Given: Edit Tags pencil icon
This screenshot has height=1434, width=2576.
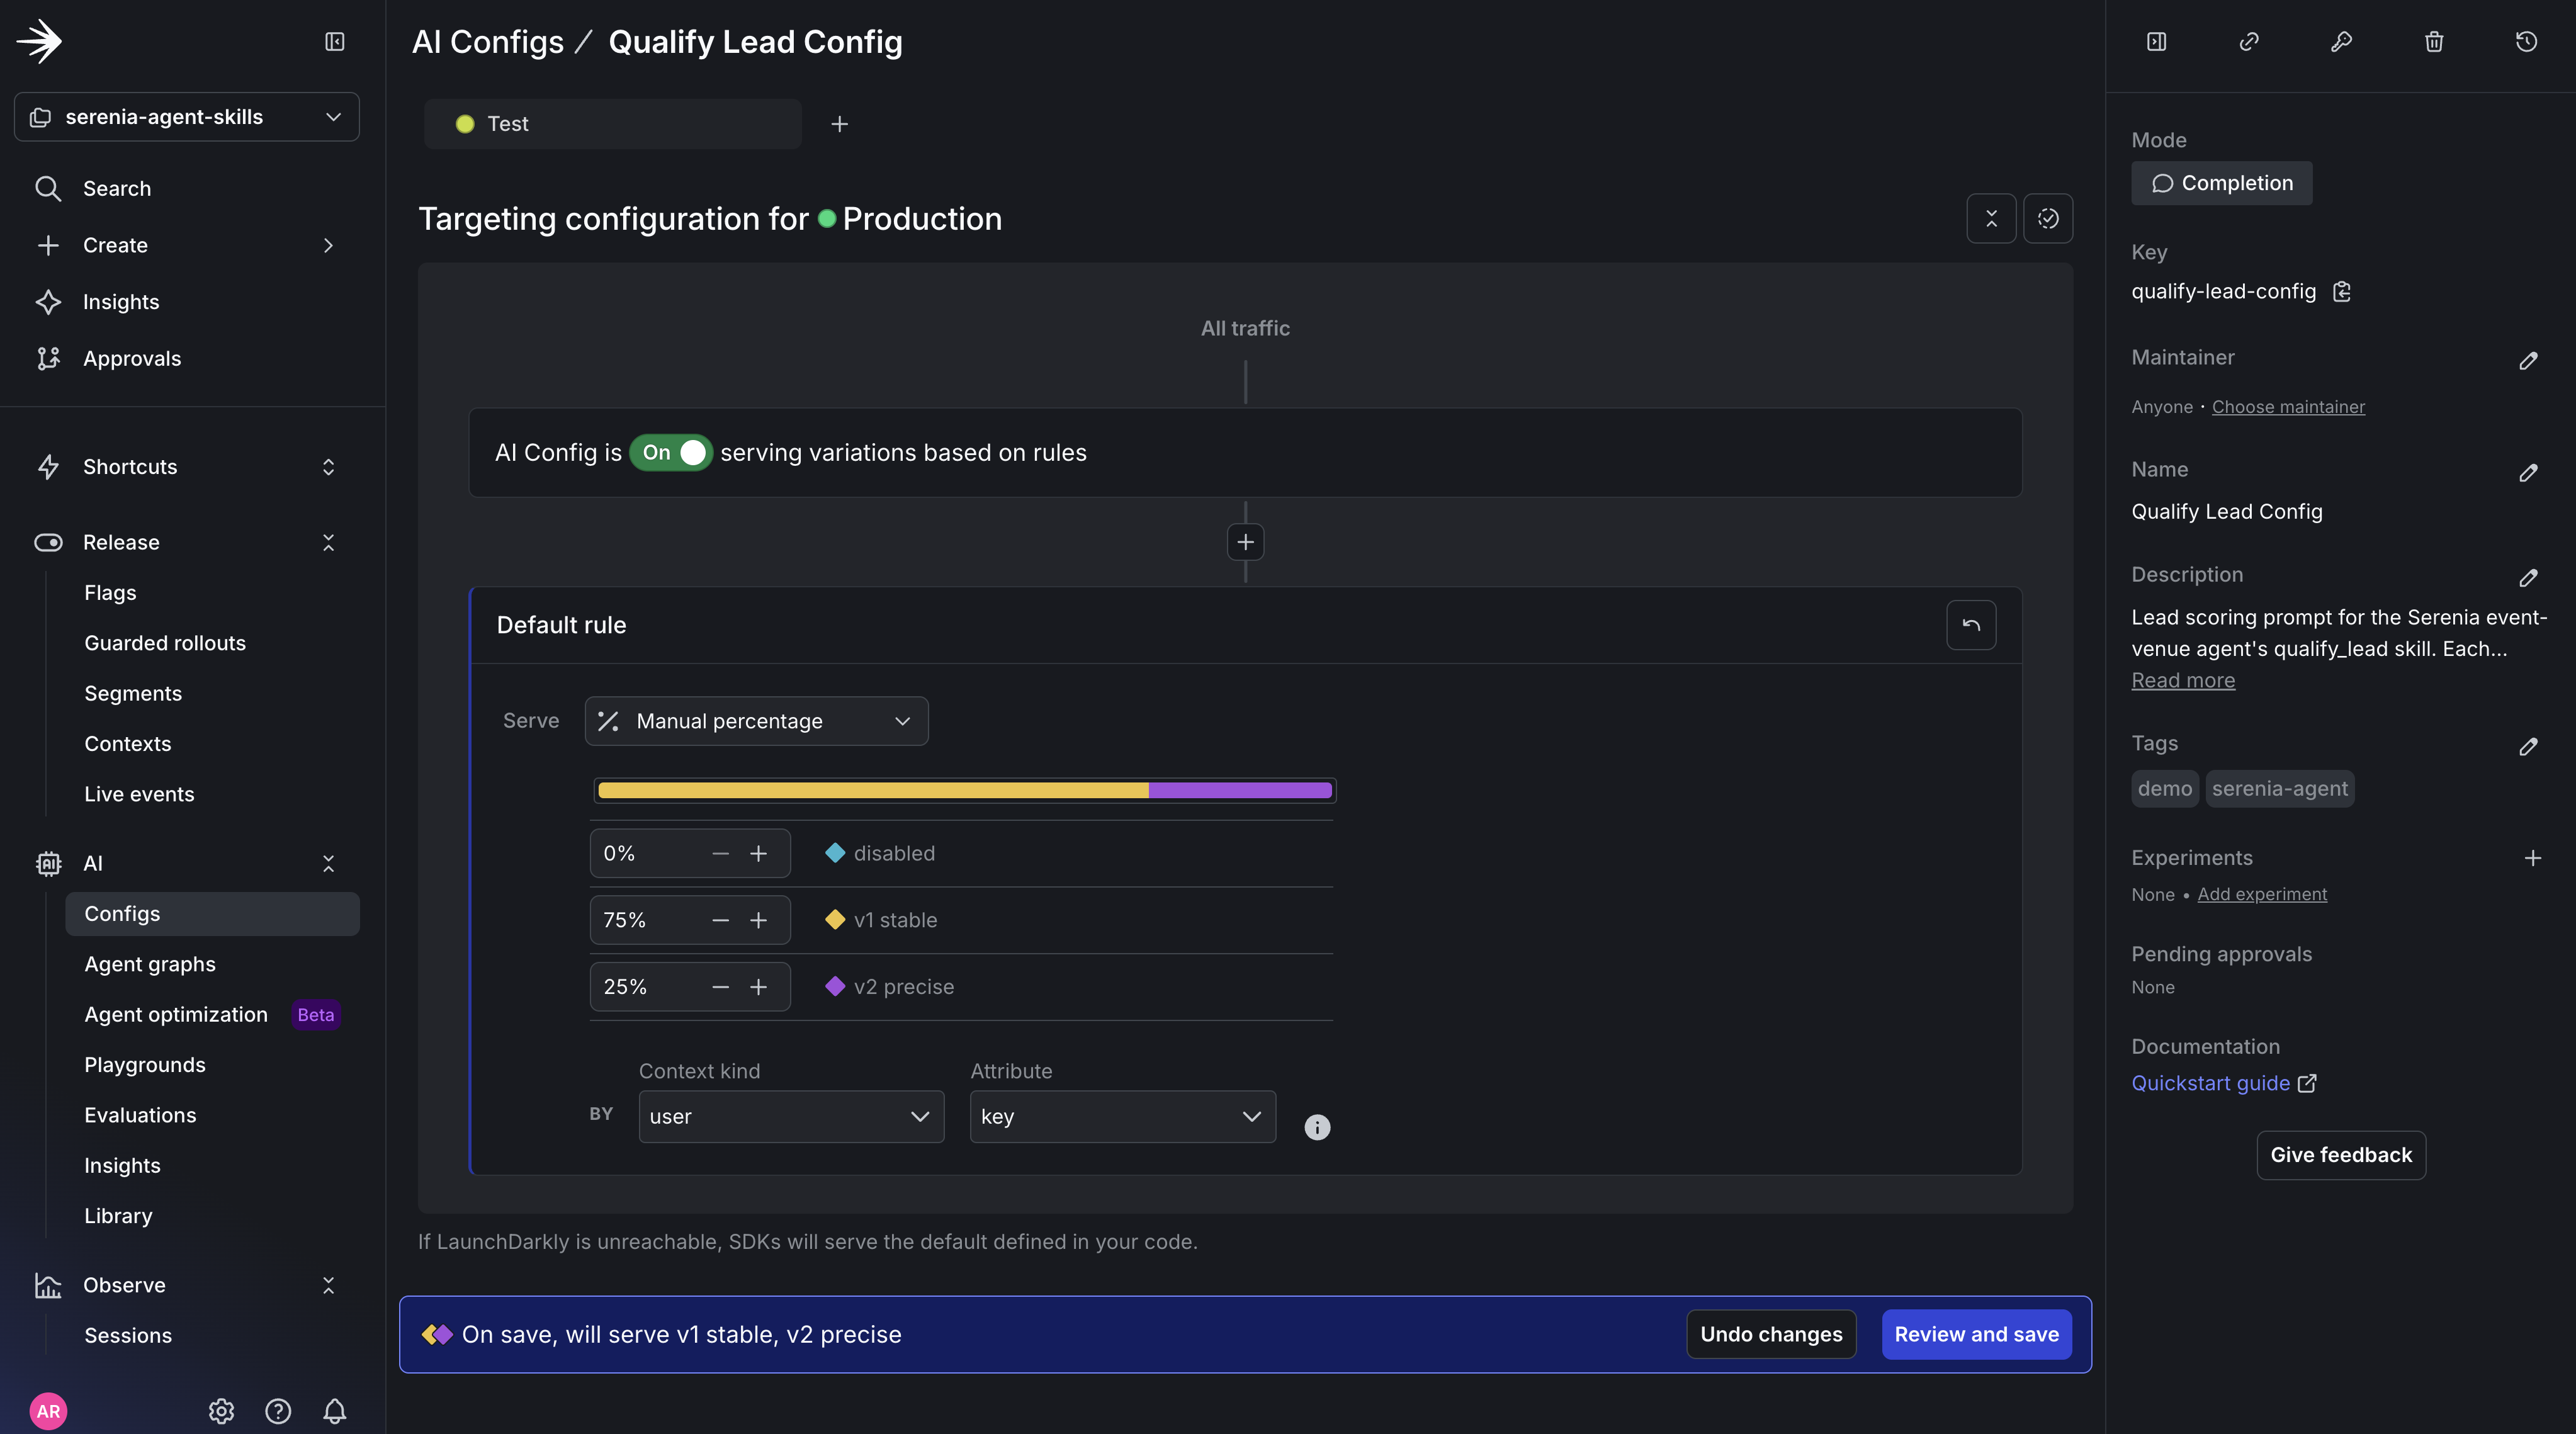Looking at the screenshot, I should click(2528, 746).
